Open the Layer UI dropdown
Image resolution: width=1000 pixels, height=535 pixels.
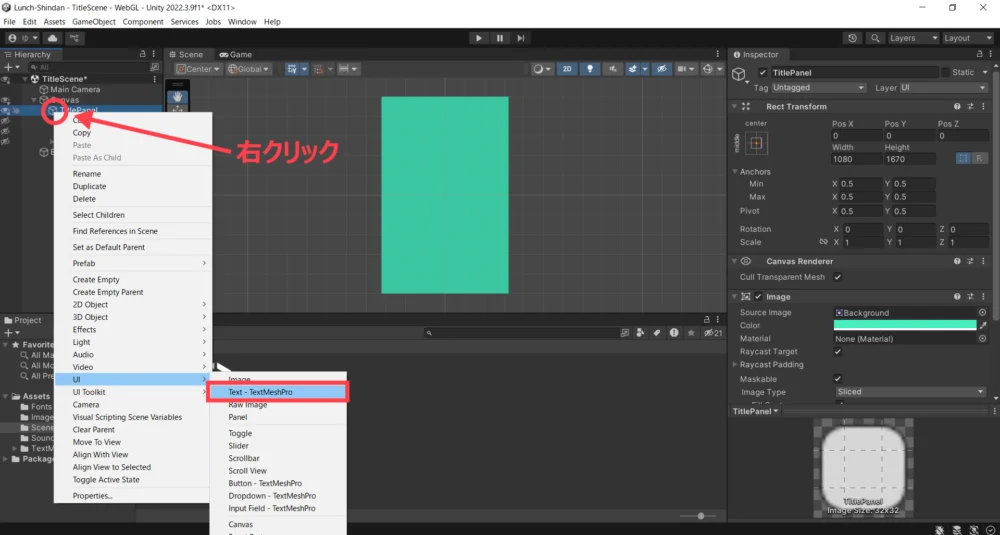coord(943,88)
